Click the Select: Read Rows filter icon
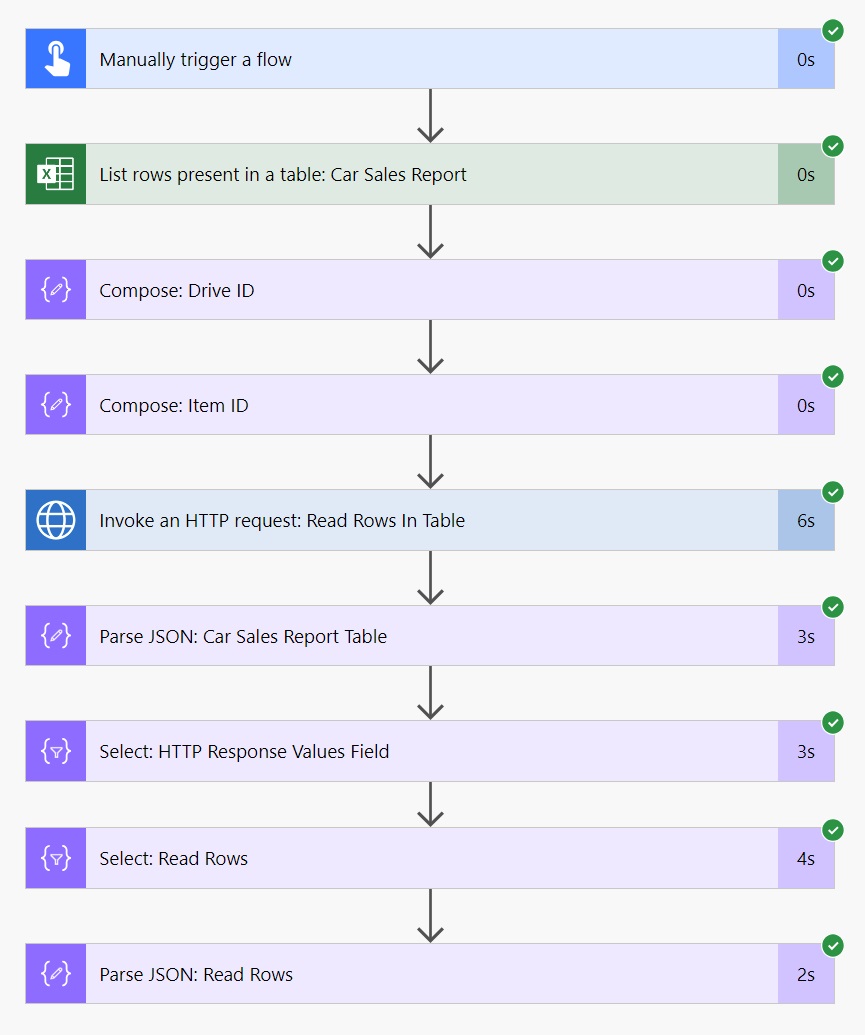 (56, 858)
